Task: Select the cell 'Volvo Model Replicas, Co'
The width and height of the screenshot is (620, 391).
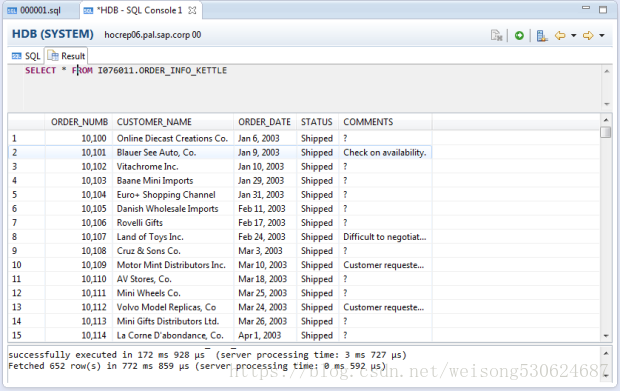Action: [x=173, y=307]
